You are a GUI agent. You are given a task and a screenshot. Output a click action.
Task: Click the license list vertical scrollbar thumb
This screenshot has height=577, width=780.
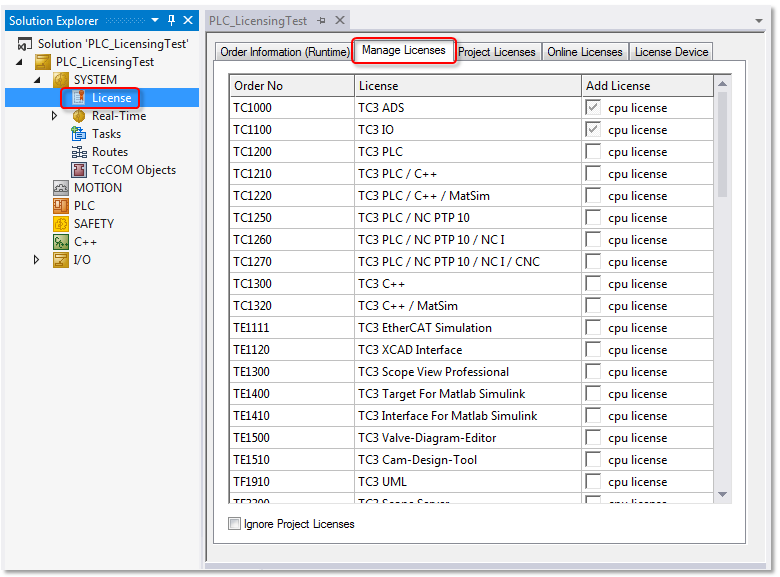(x=722, y=144)
